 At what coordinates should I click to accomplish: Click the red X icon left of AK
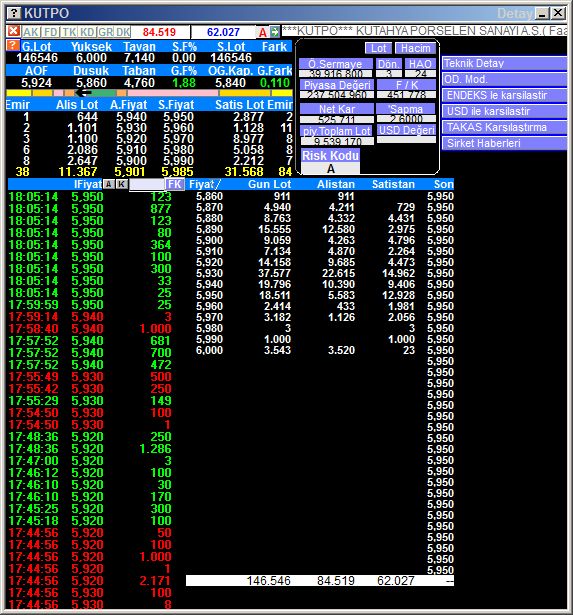click(x=13, y=31)
